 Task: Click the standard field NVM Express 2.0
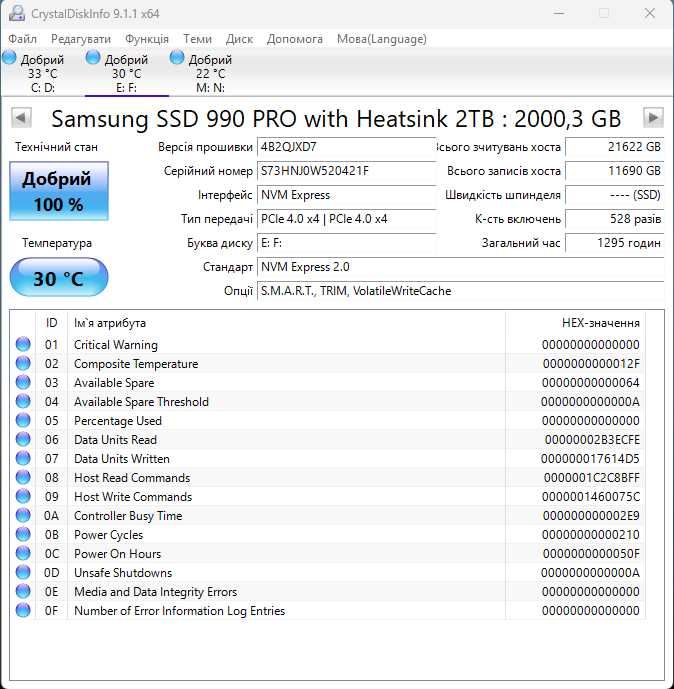460,267
